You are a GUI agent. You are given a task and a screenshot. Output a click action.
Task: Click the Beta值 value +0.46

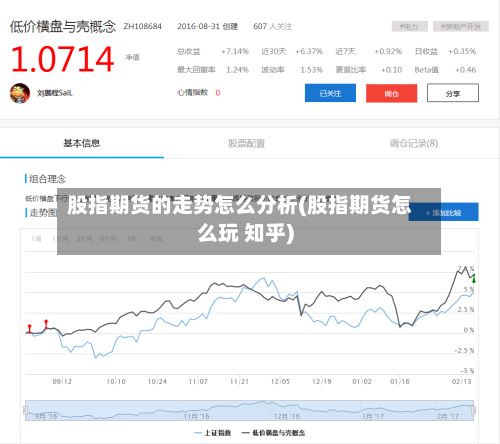(x=465, y=70)
